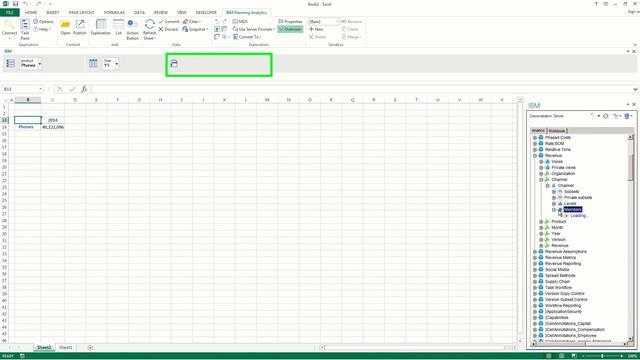Image resolution: width=640 pixels, height=360 pixels.
Task: Switch to the INSERT ribbon tab
Action: pyautogui.click(x=53, y=13)
